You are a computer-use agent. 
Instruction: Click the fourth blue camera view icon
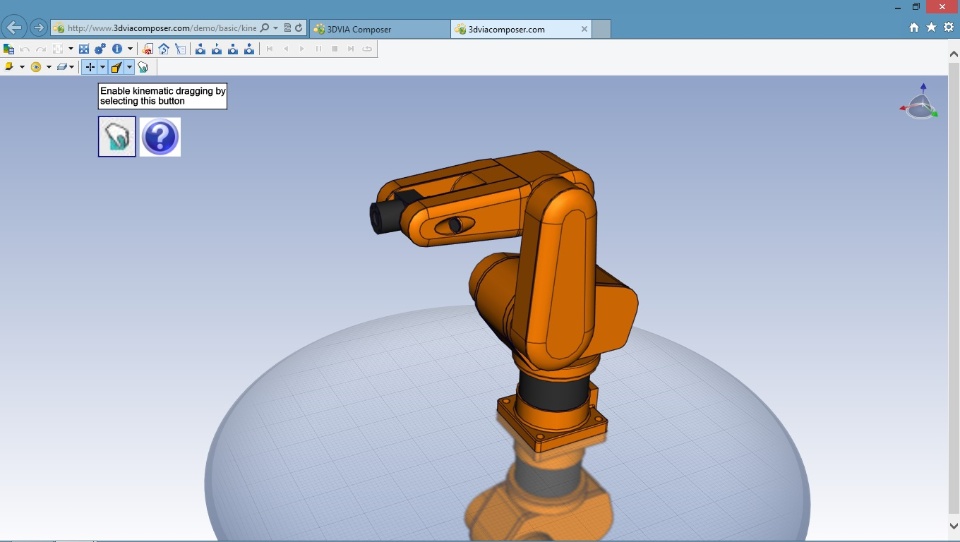249,49
